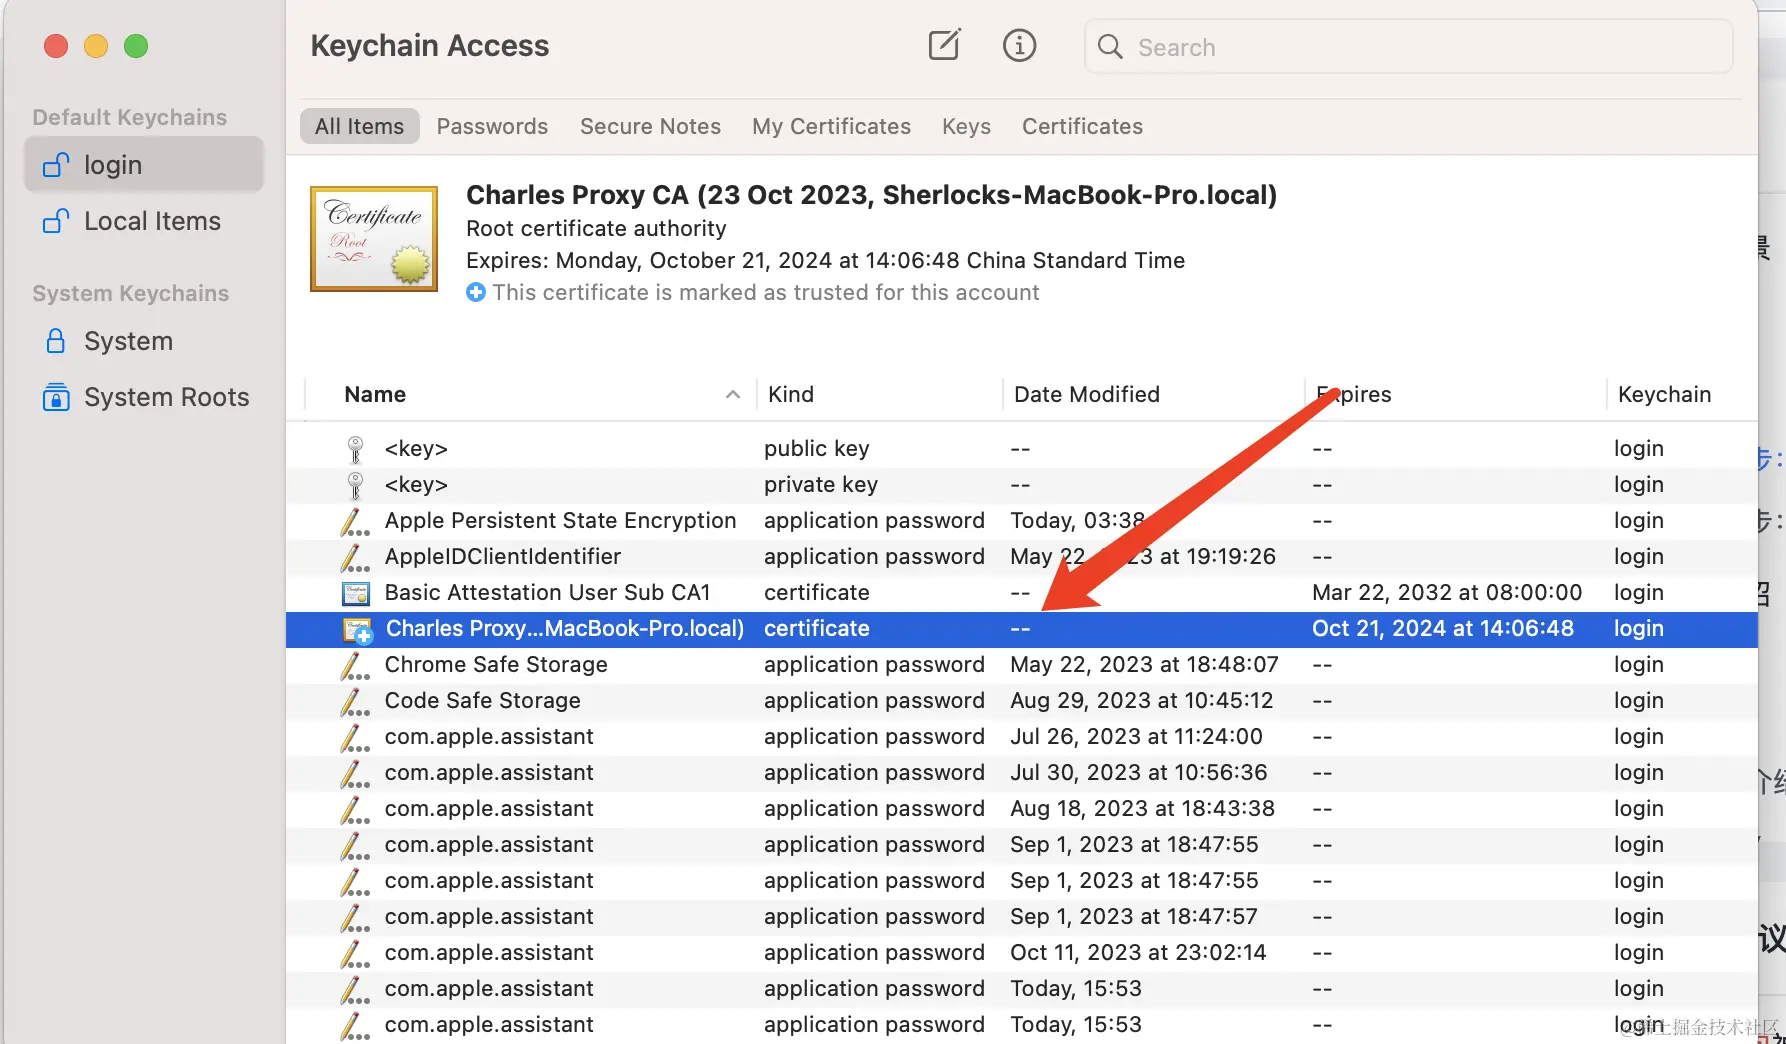The width and height of the screenshot is (1786, 1044).
Task: Click date Aug 29, 2023 at 10:45:12
Action: [1141, 700]
